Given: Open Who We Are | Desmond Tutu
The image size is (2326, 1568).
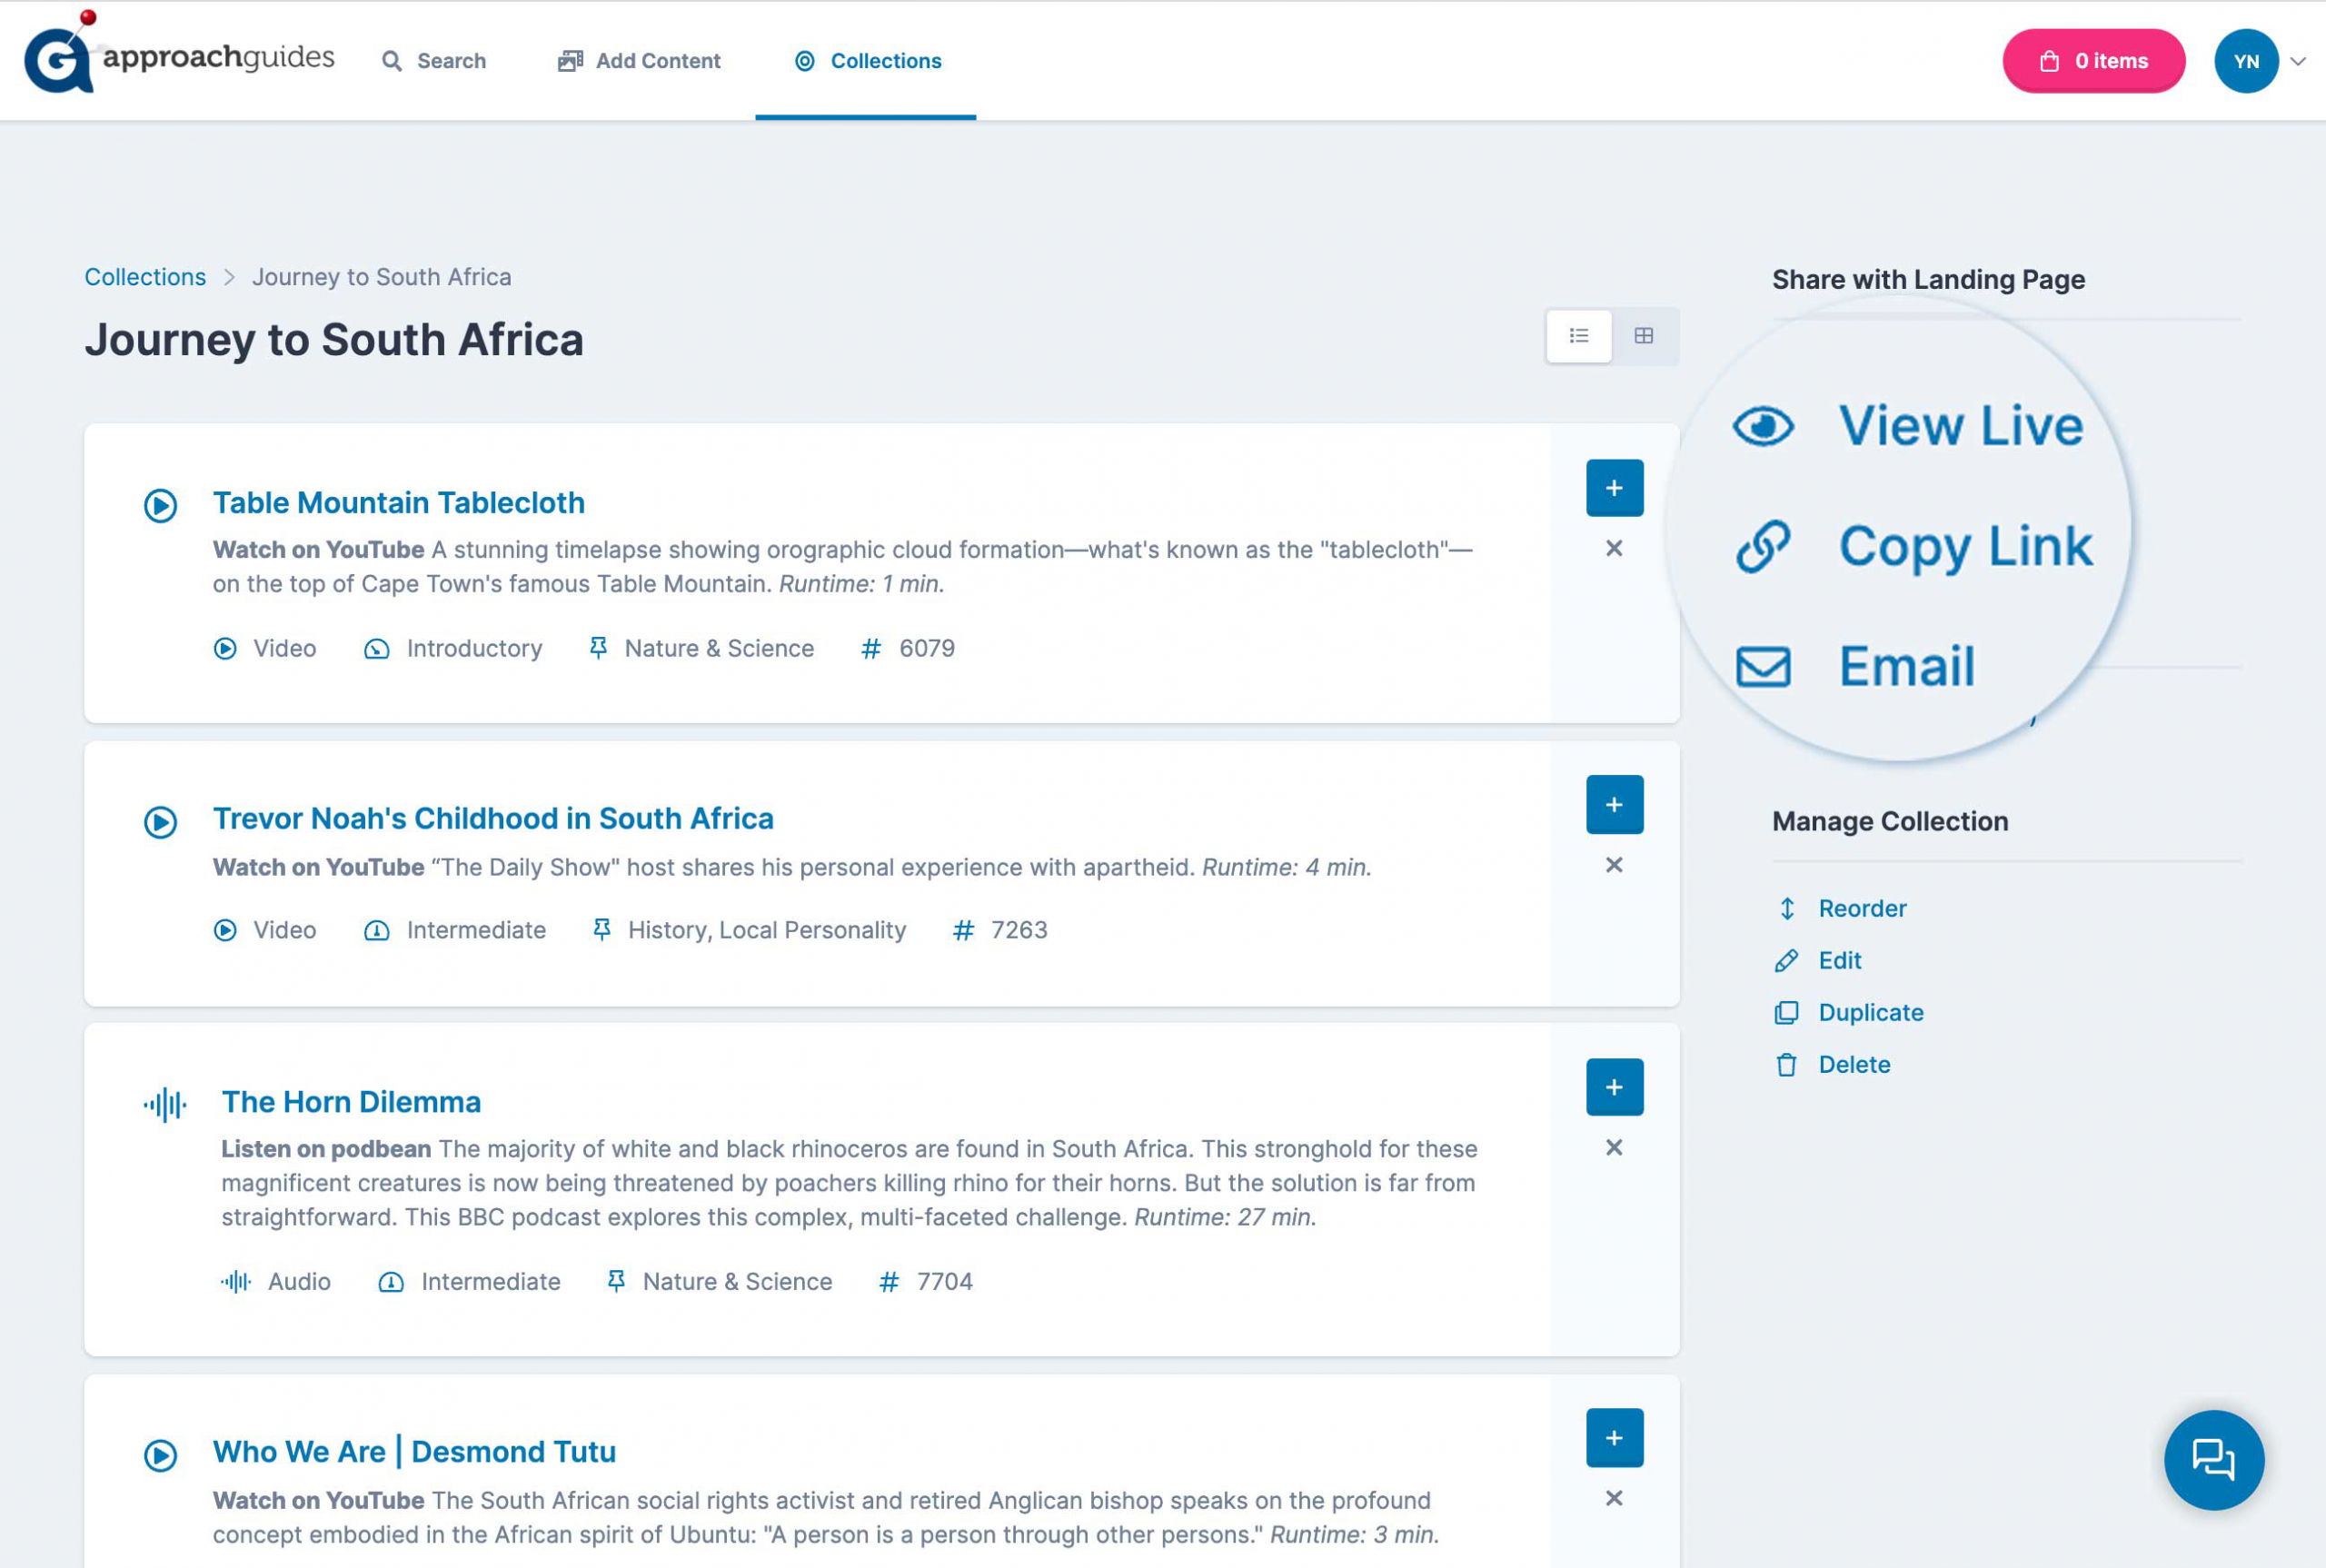Looking at the screenshot, I should (414, 1452).
